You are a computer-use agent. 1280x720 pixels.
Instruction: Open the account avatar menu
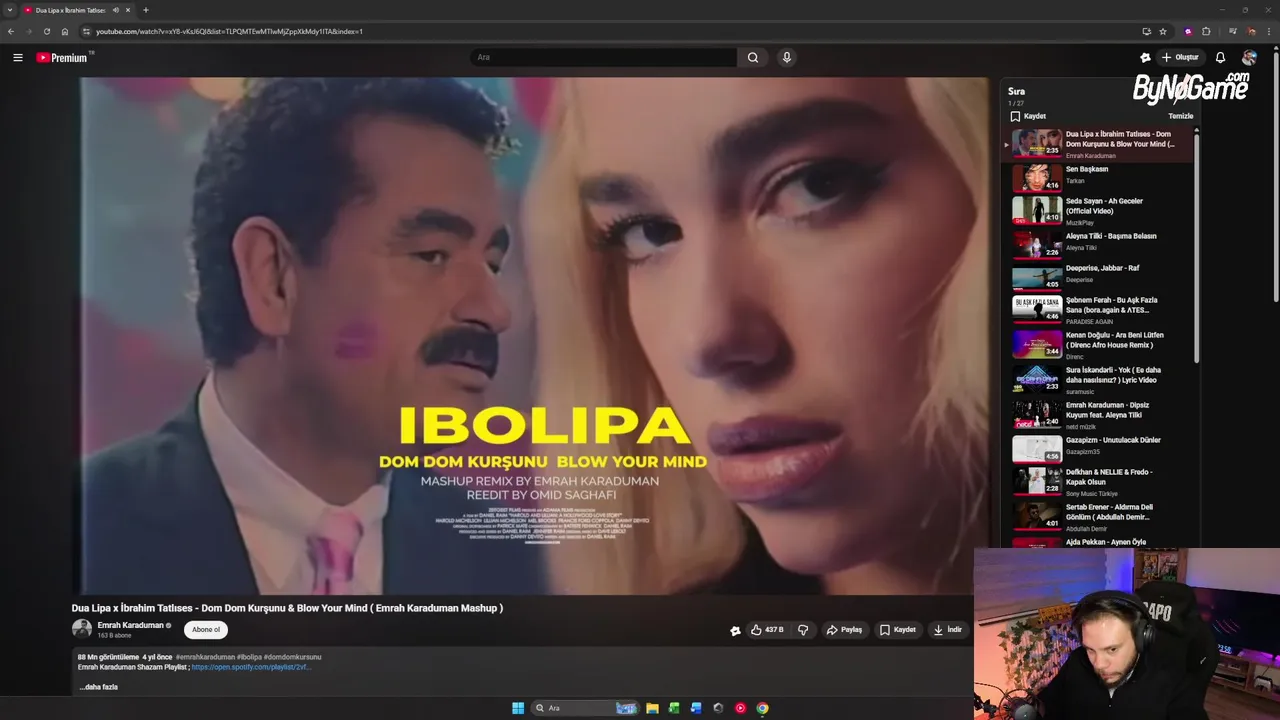[1249, 58]
